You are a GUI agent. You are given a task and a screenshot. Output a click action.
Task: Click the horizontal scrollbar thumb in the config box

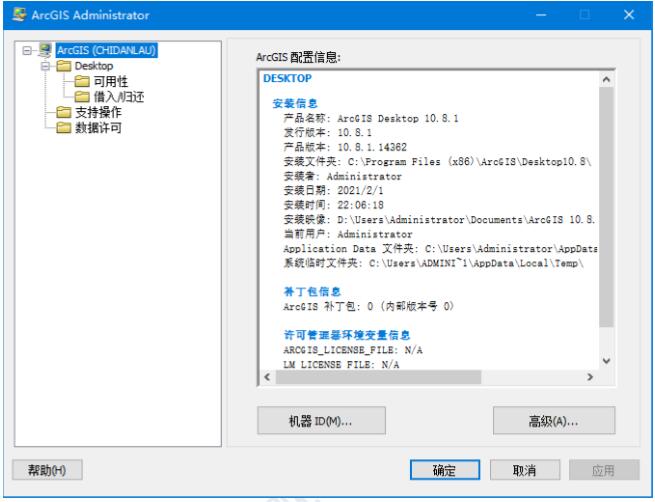[378, 377]
